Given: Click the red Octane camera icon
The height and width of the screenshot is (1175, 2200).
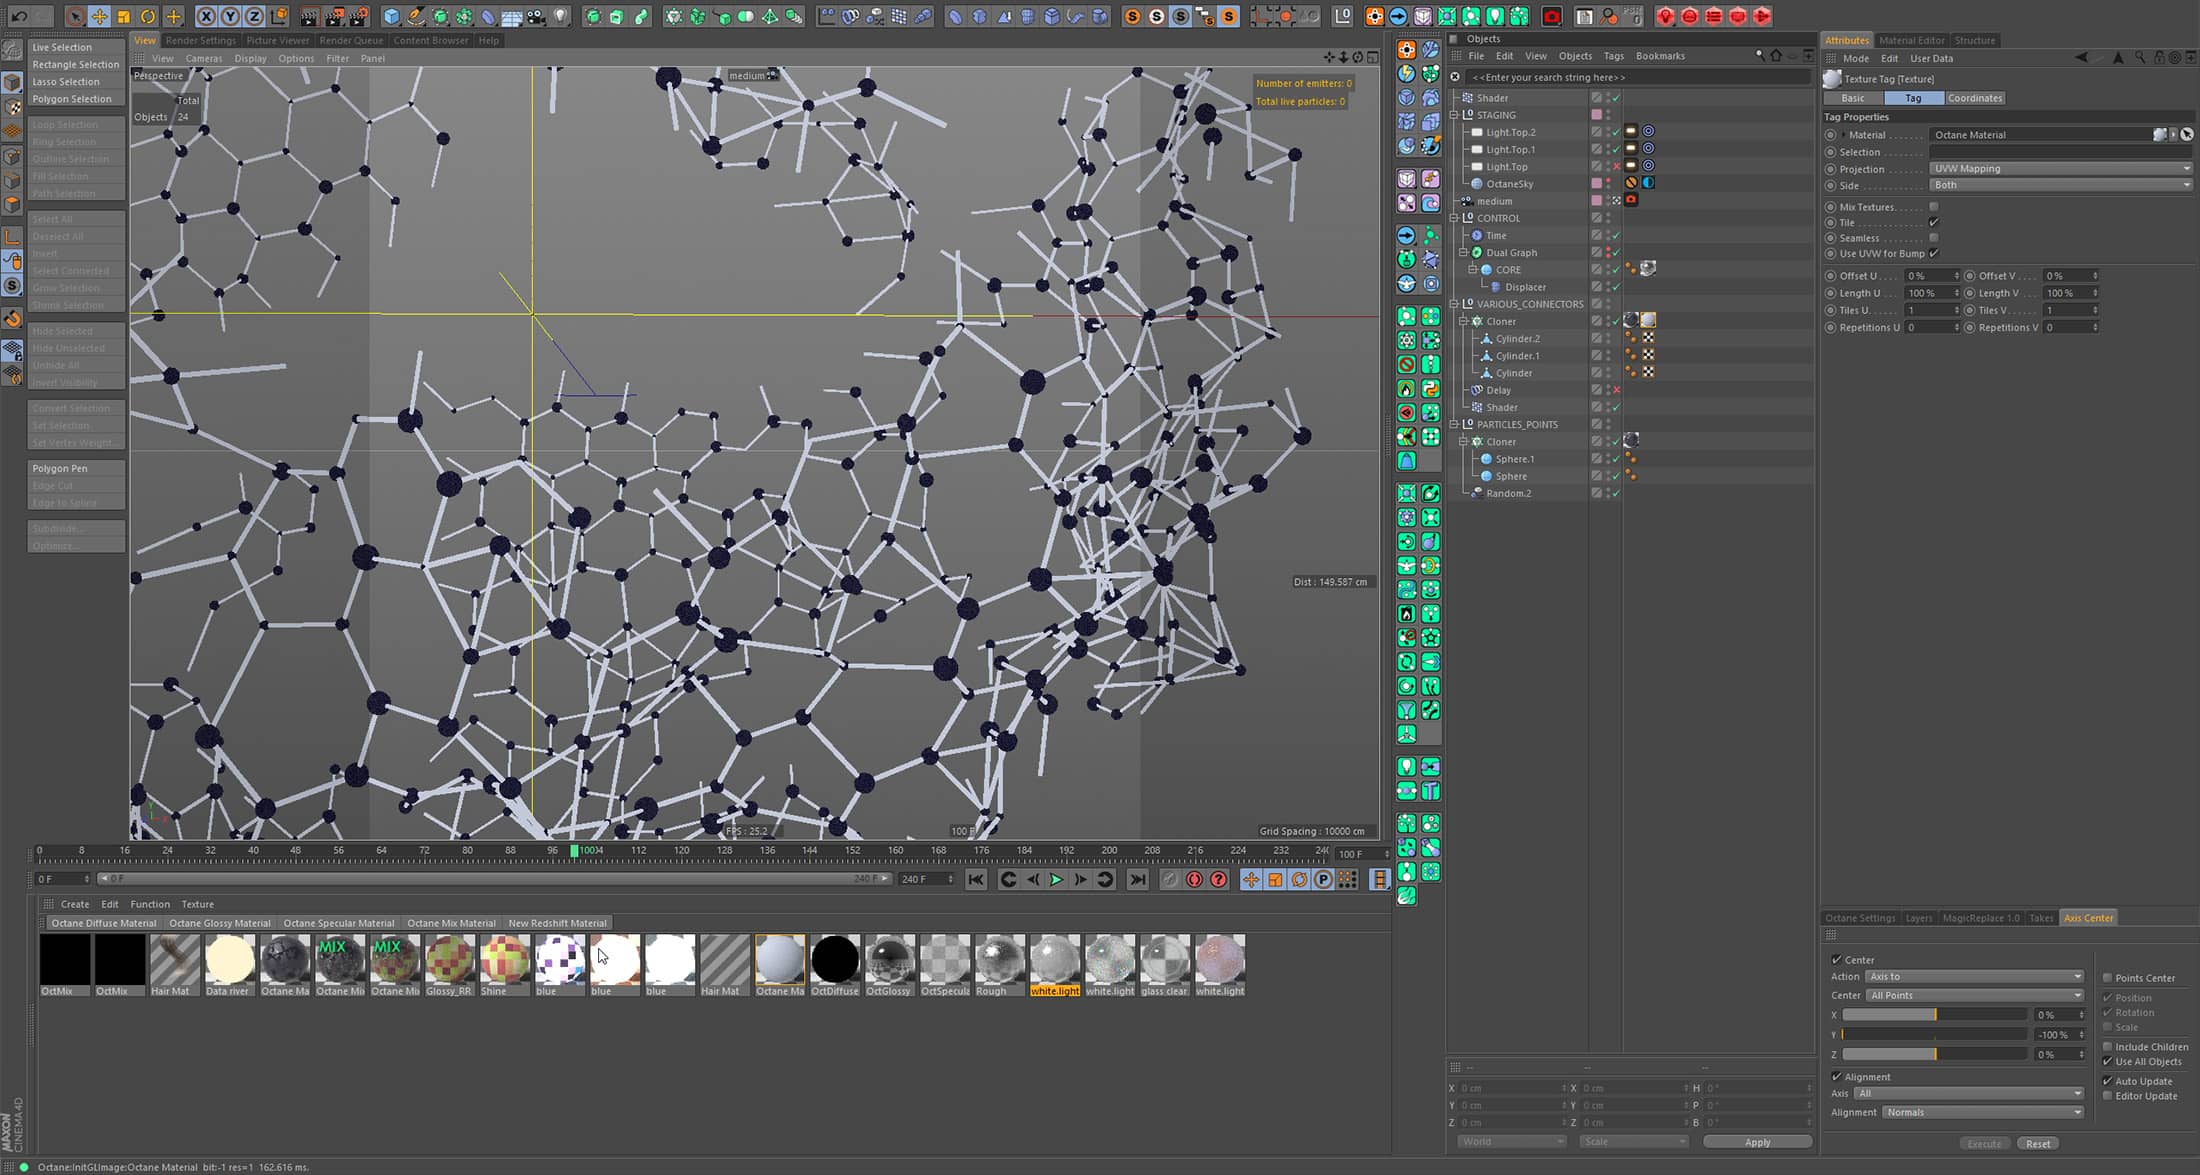Looking at the screenshot, I should pyautogui.click(x=1552, y=16).
